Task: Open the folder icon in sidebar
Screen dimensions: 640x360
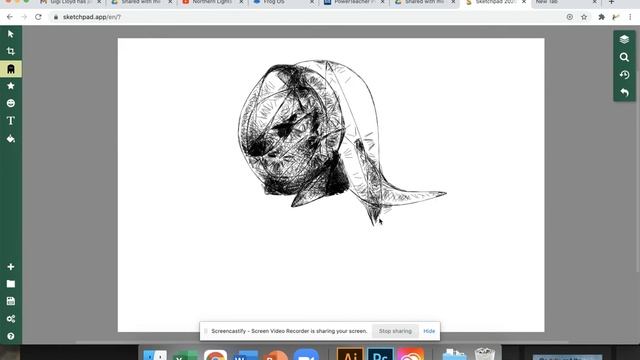Action: 11,284
